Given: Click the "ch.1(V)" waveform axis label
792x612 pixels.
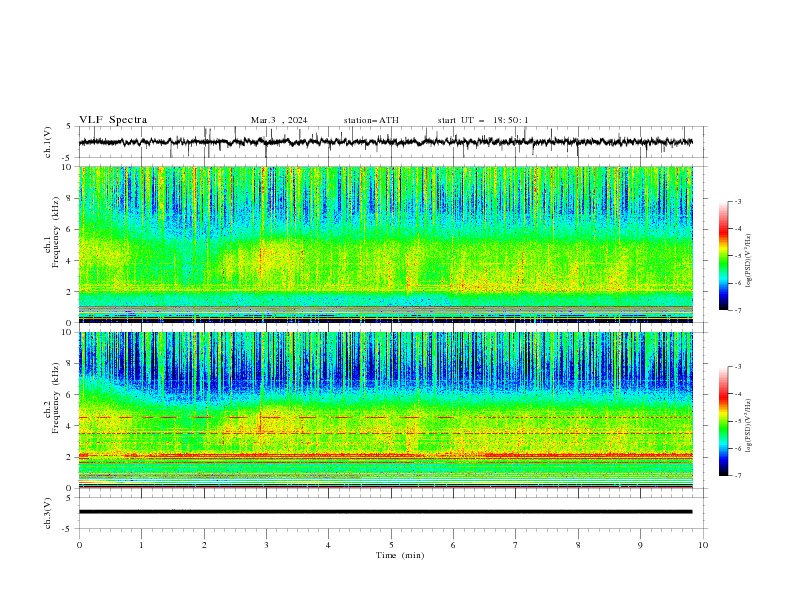Looking at the screenshot, I should click(48, 142).
